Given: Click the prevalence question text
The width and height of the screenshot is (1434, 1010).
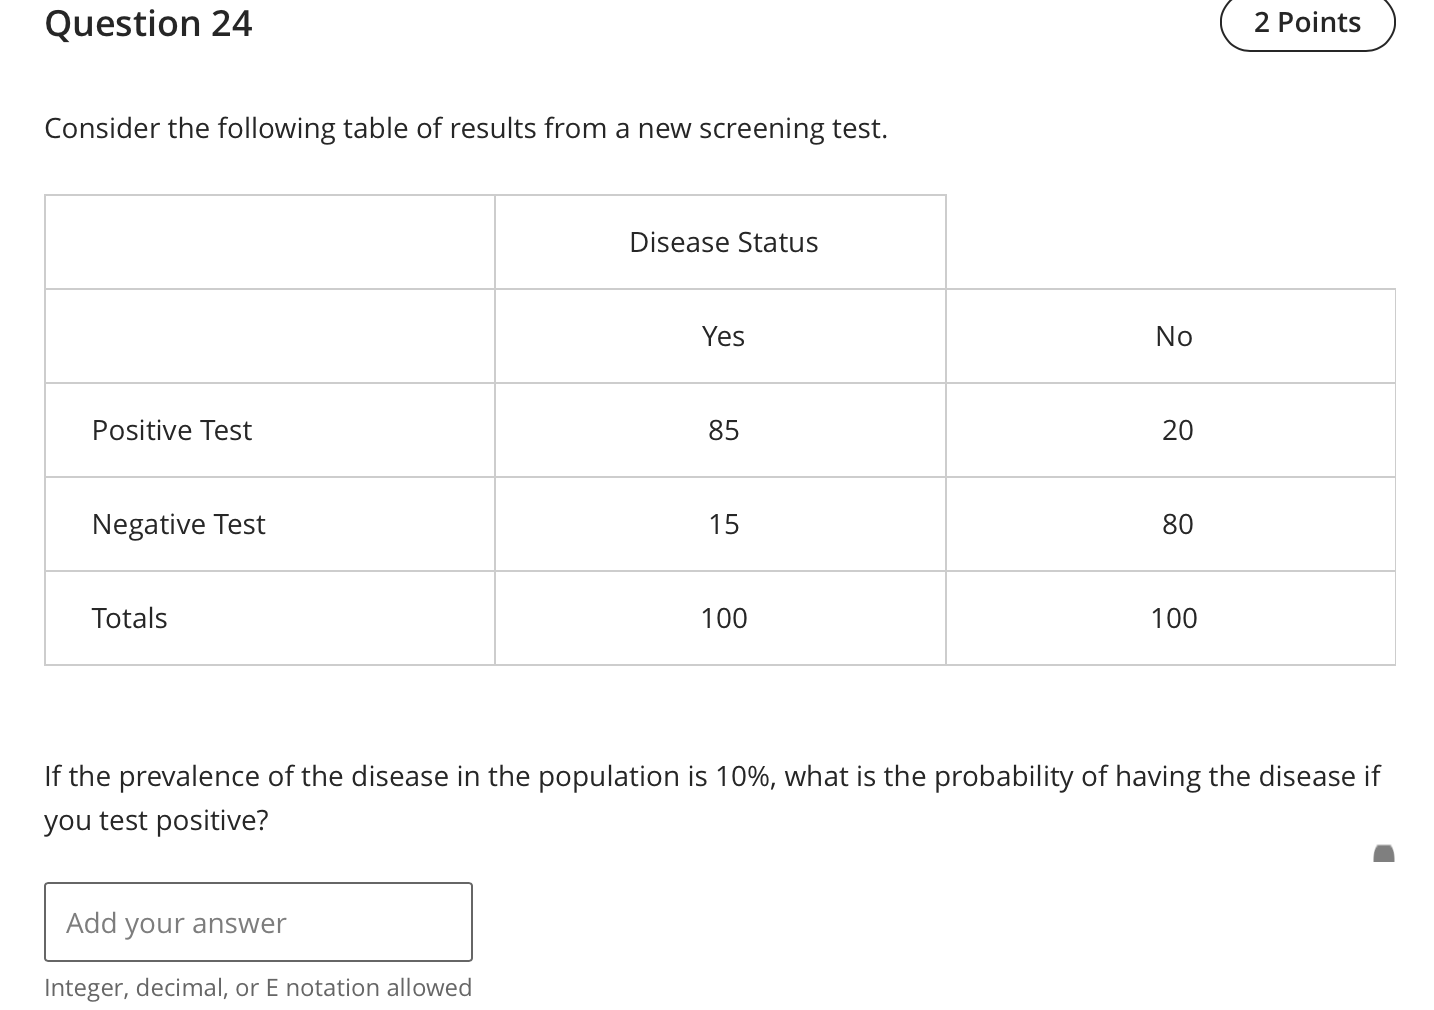Looking at the screenshot, I should pos(712,797).
